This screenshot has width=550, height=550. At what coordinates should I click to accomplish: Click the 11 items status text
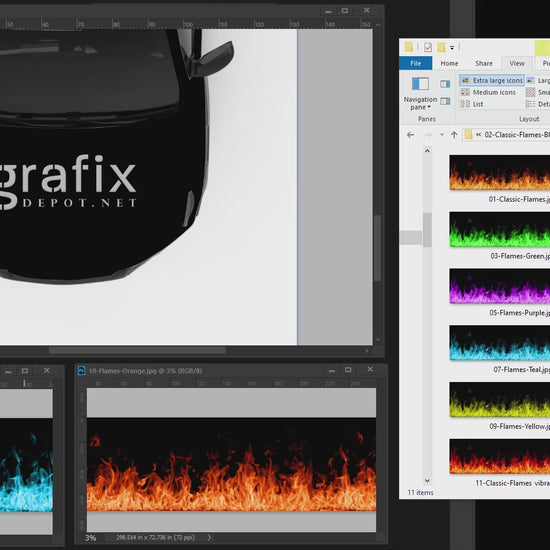420,492
